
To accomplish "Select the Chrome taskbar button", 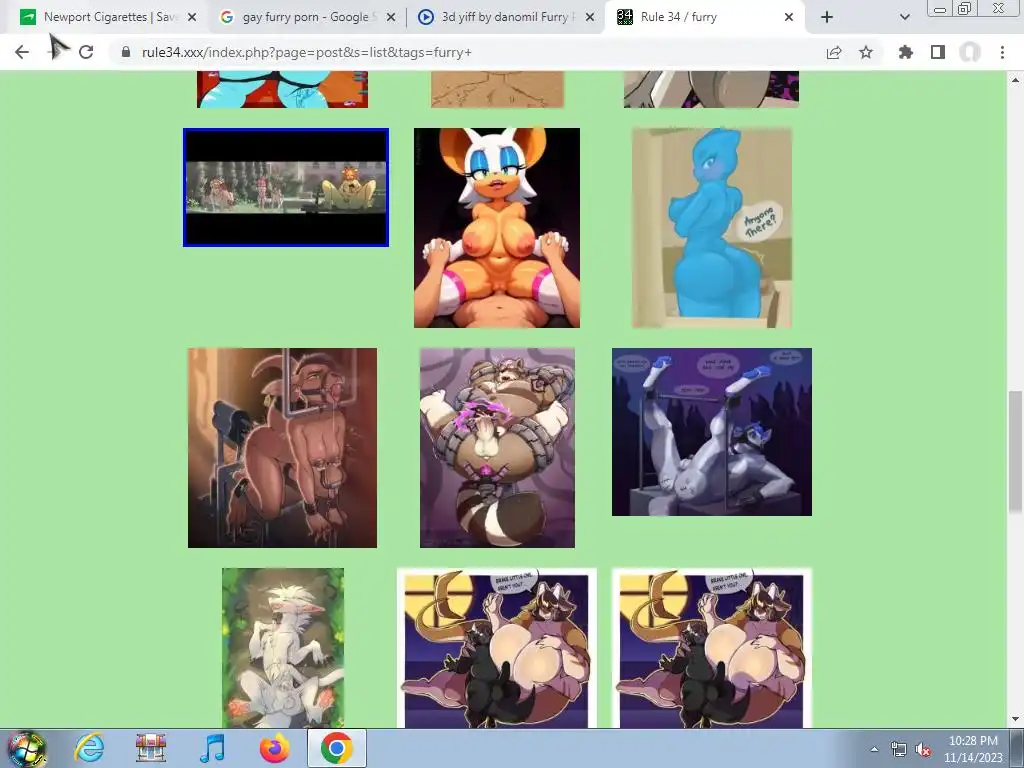I will (336, 748).
